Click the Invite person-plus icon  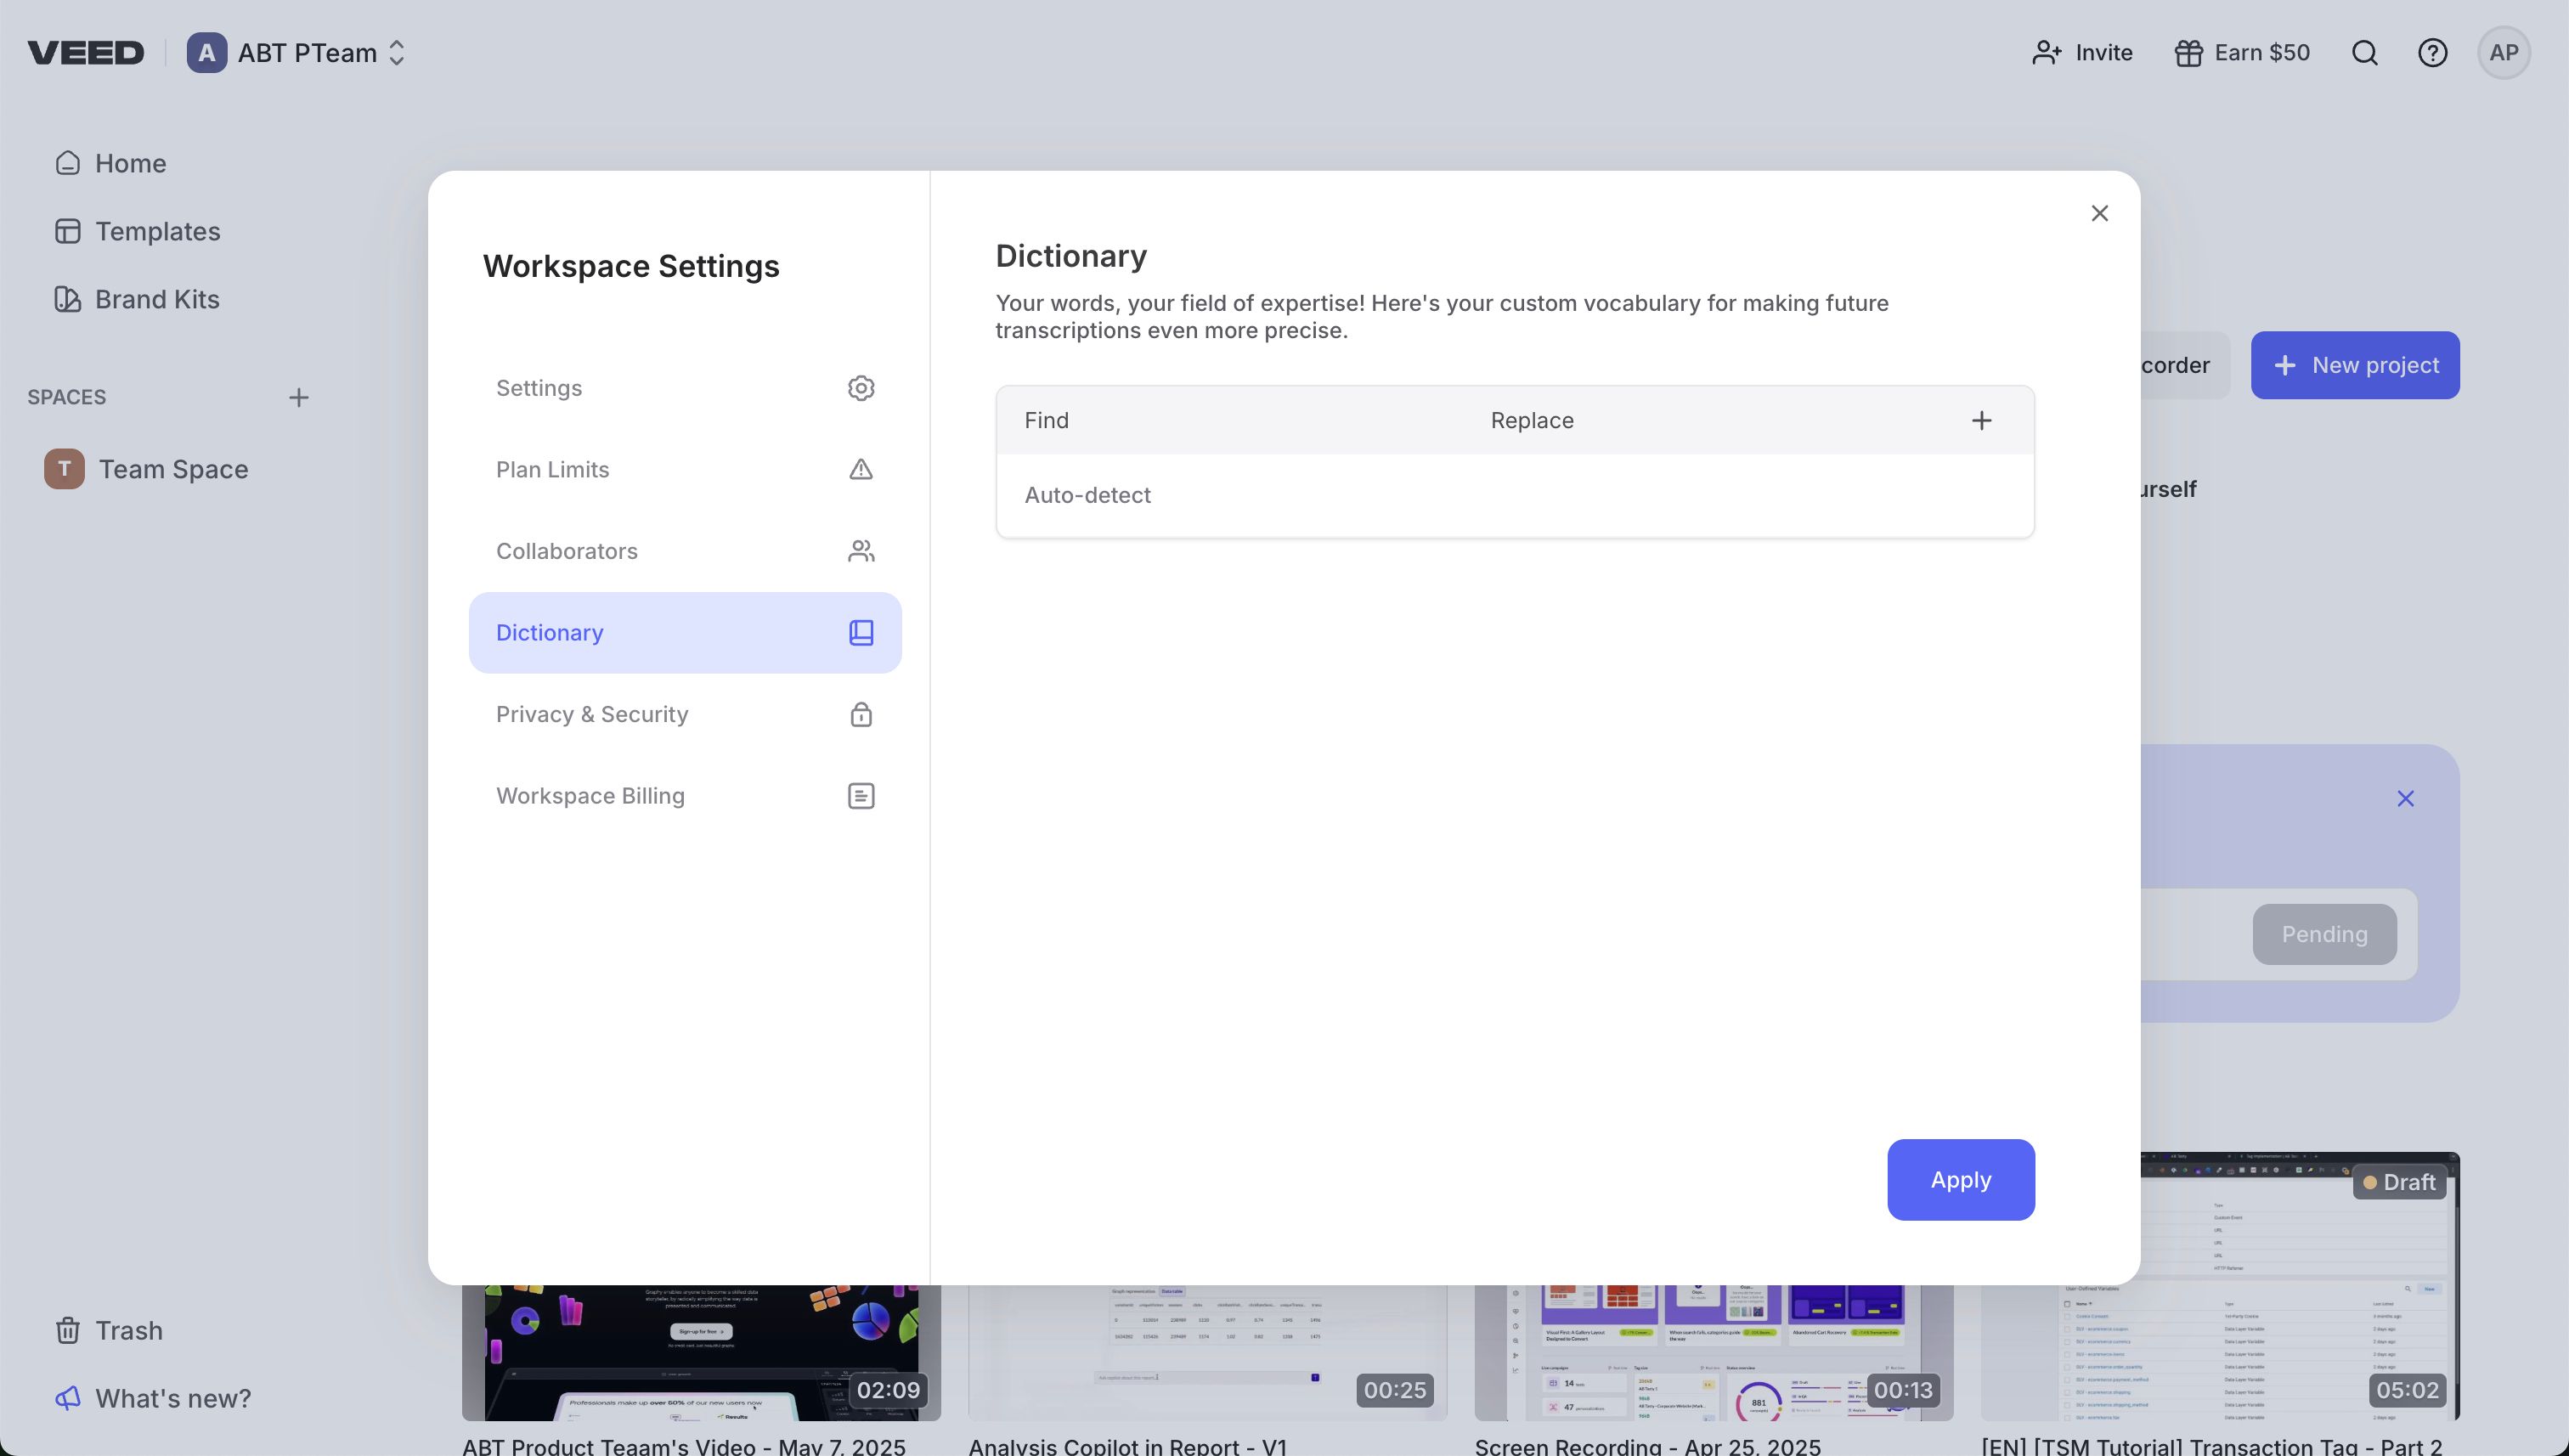2047,53
